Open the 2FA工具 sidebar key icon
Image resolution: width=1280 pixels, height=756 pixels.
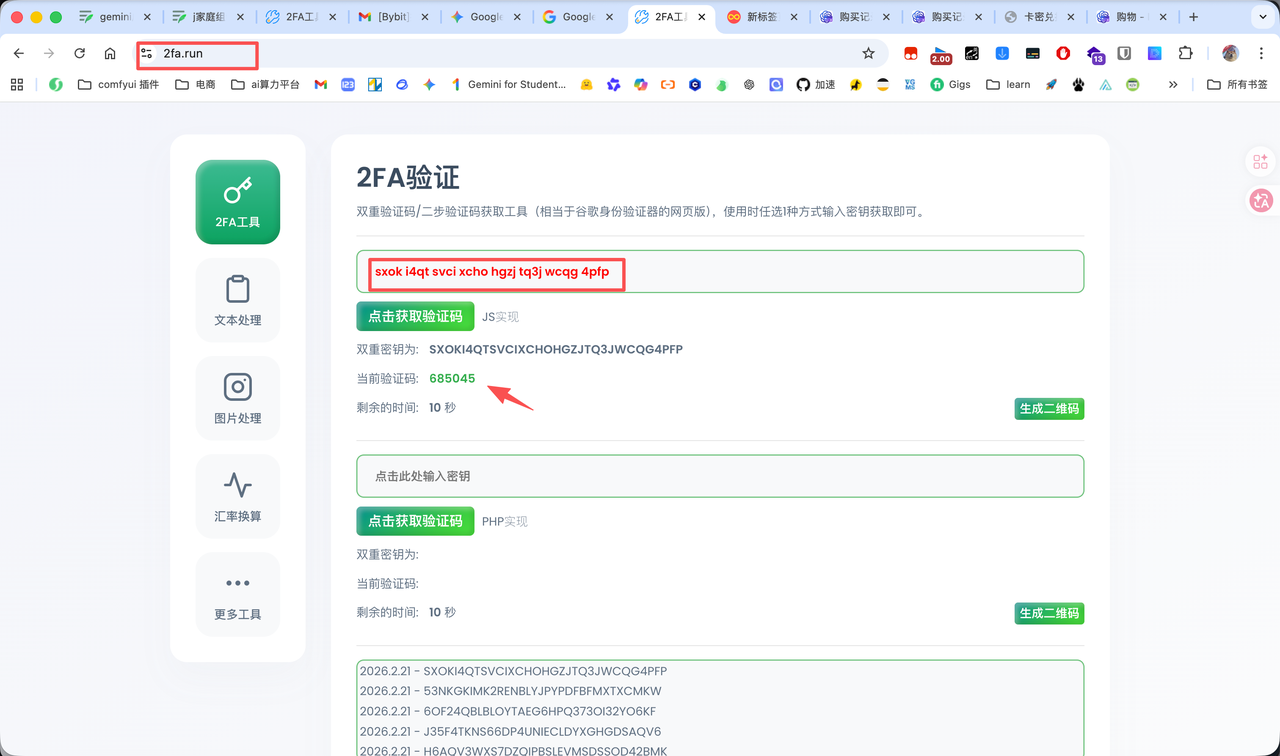[238, 201]
